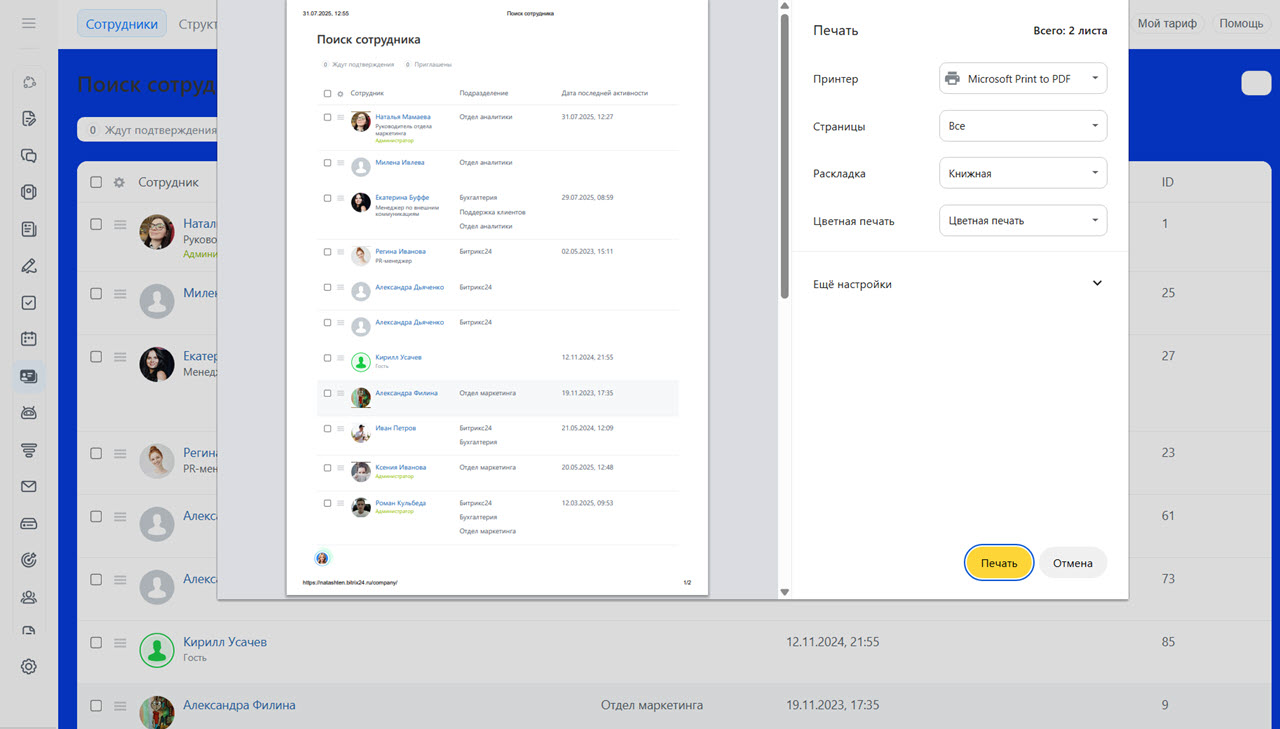Open the Принтер dropdown showing Microsoft Print to PDF

(x=1023, y=79)
